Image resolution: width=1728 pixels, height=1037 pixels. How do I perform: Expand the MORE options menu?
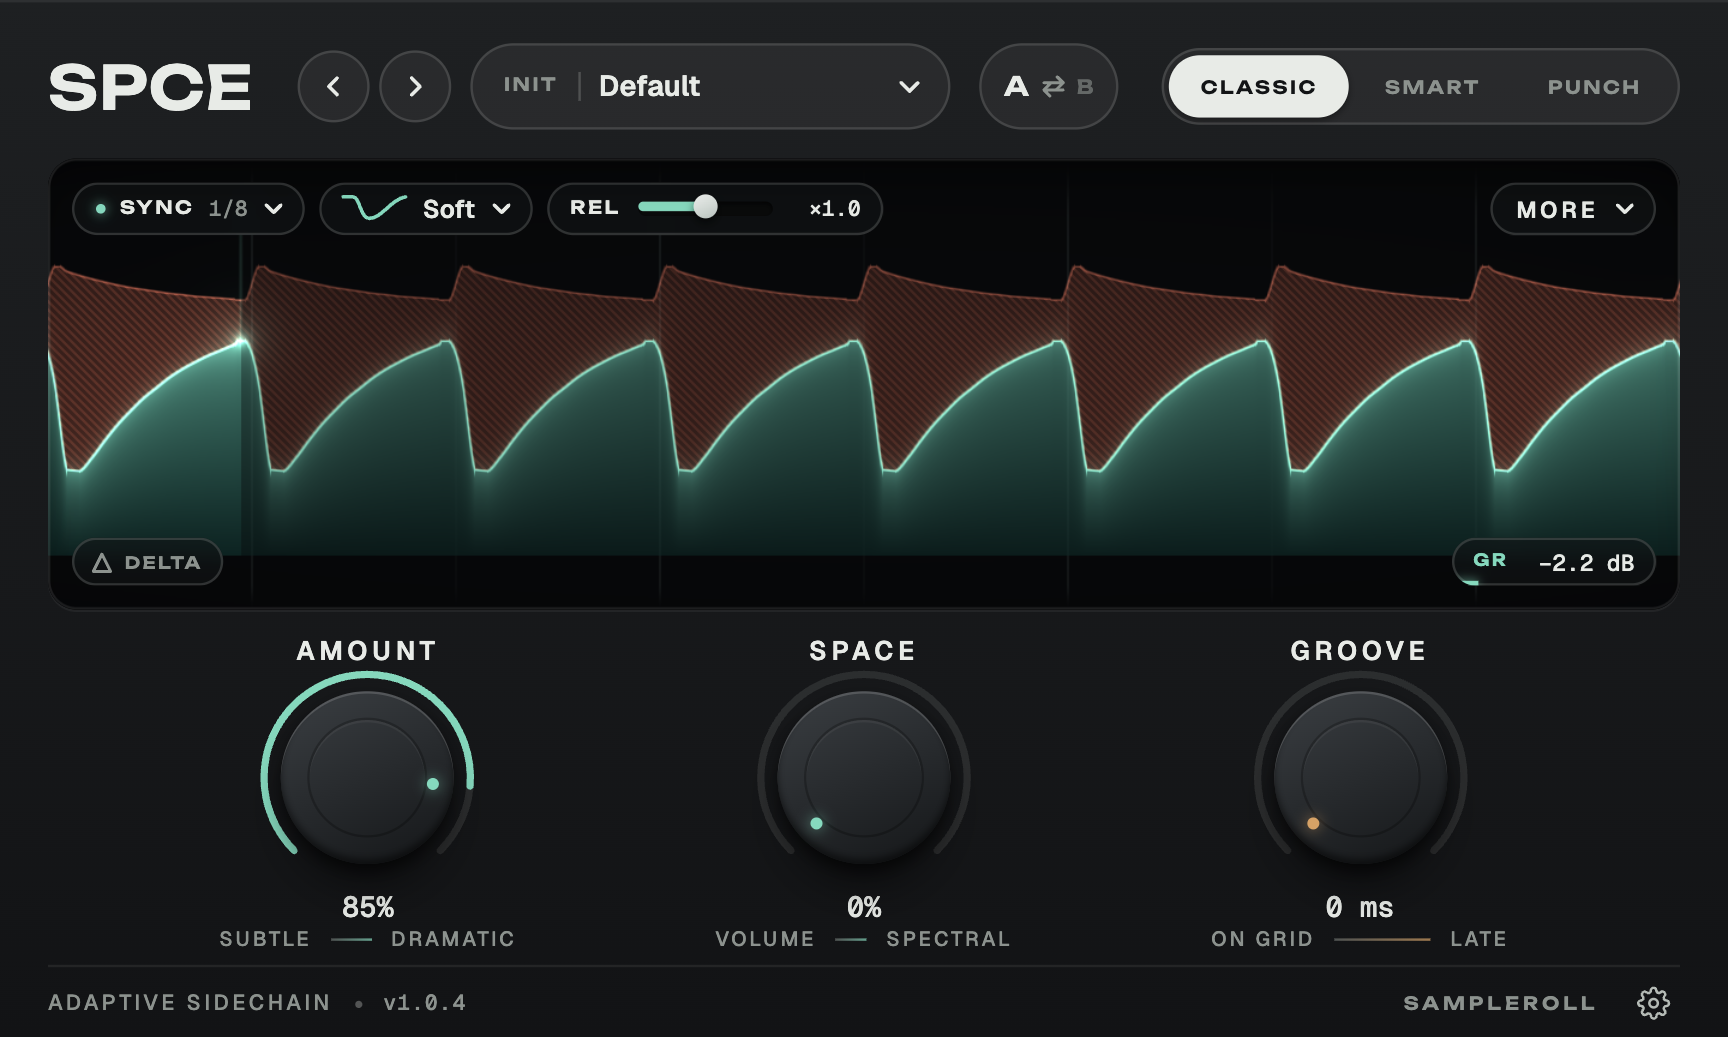(x=1573, y=209)
